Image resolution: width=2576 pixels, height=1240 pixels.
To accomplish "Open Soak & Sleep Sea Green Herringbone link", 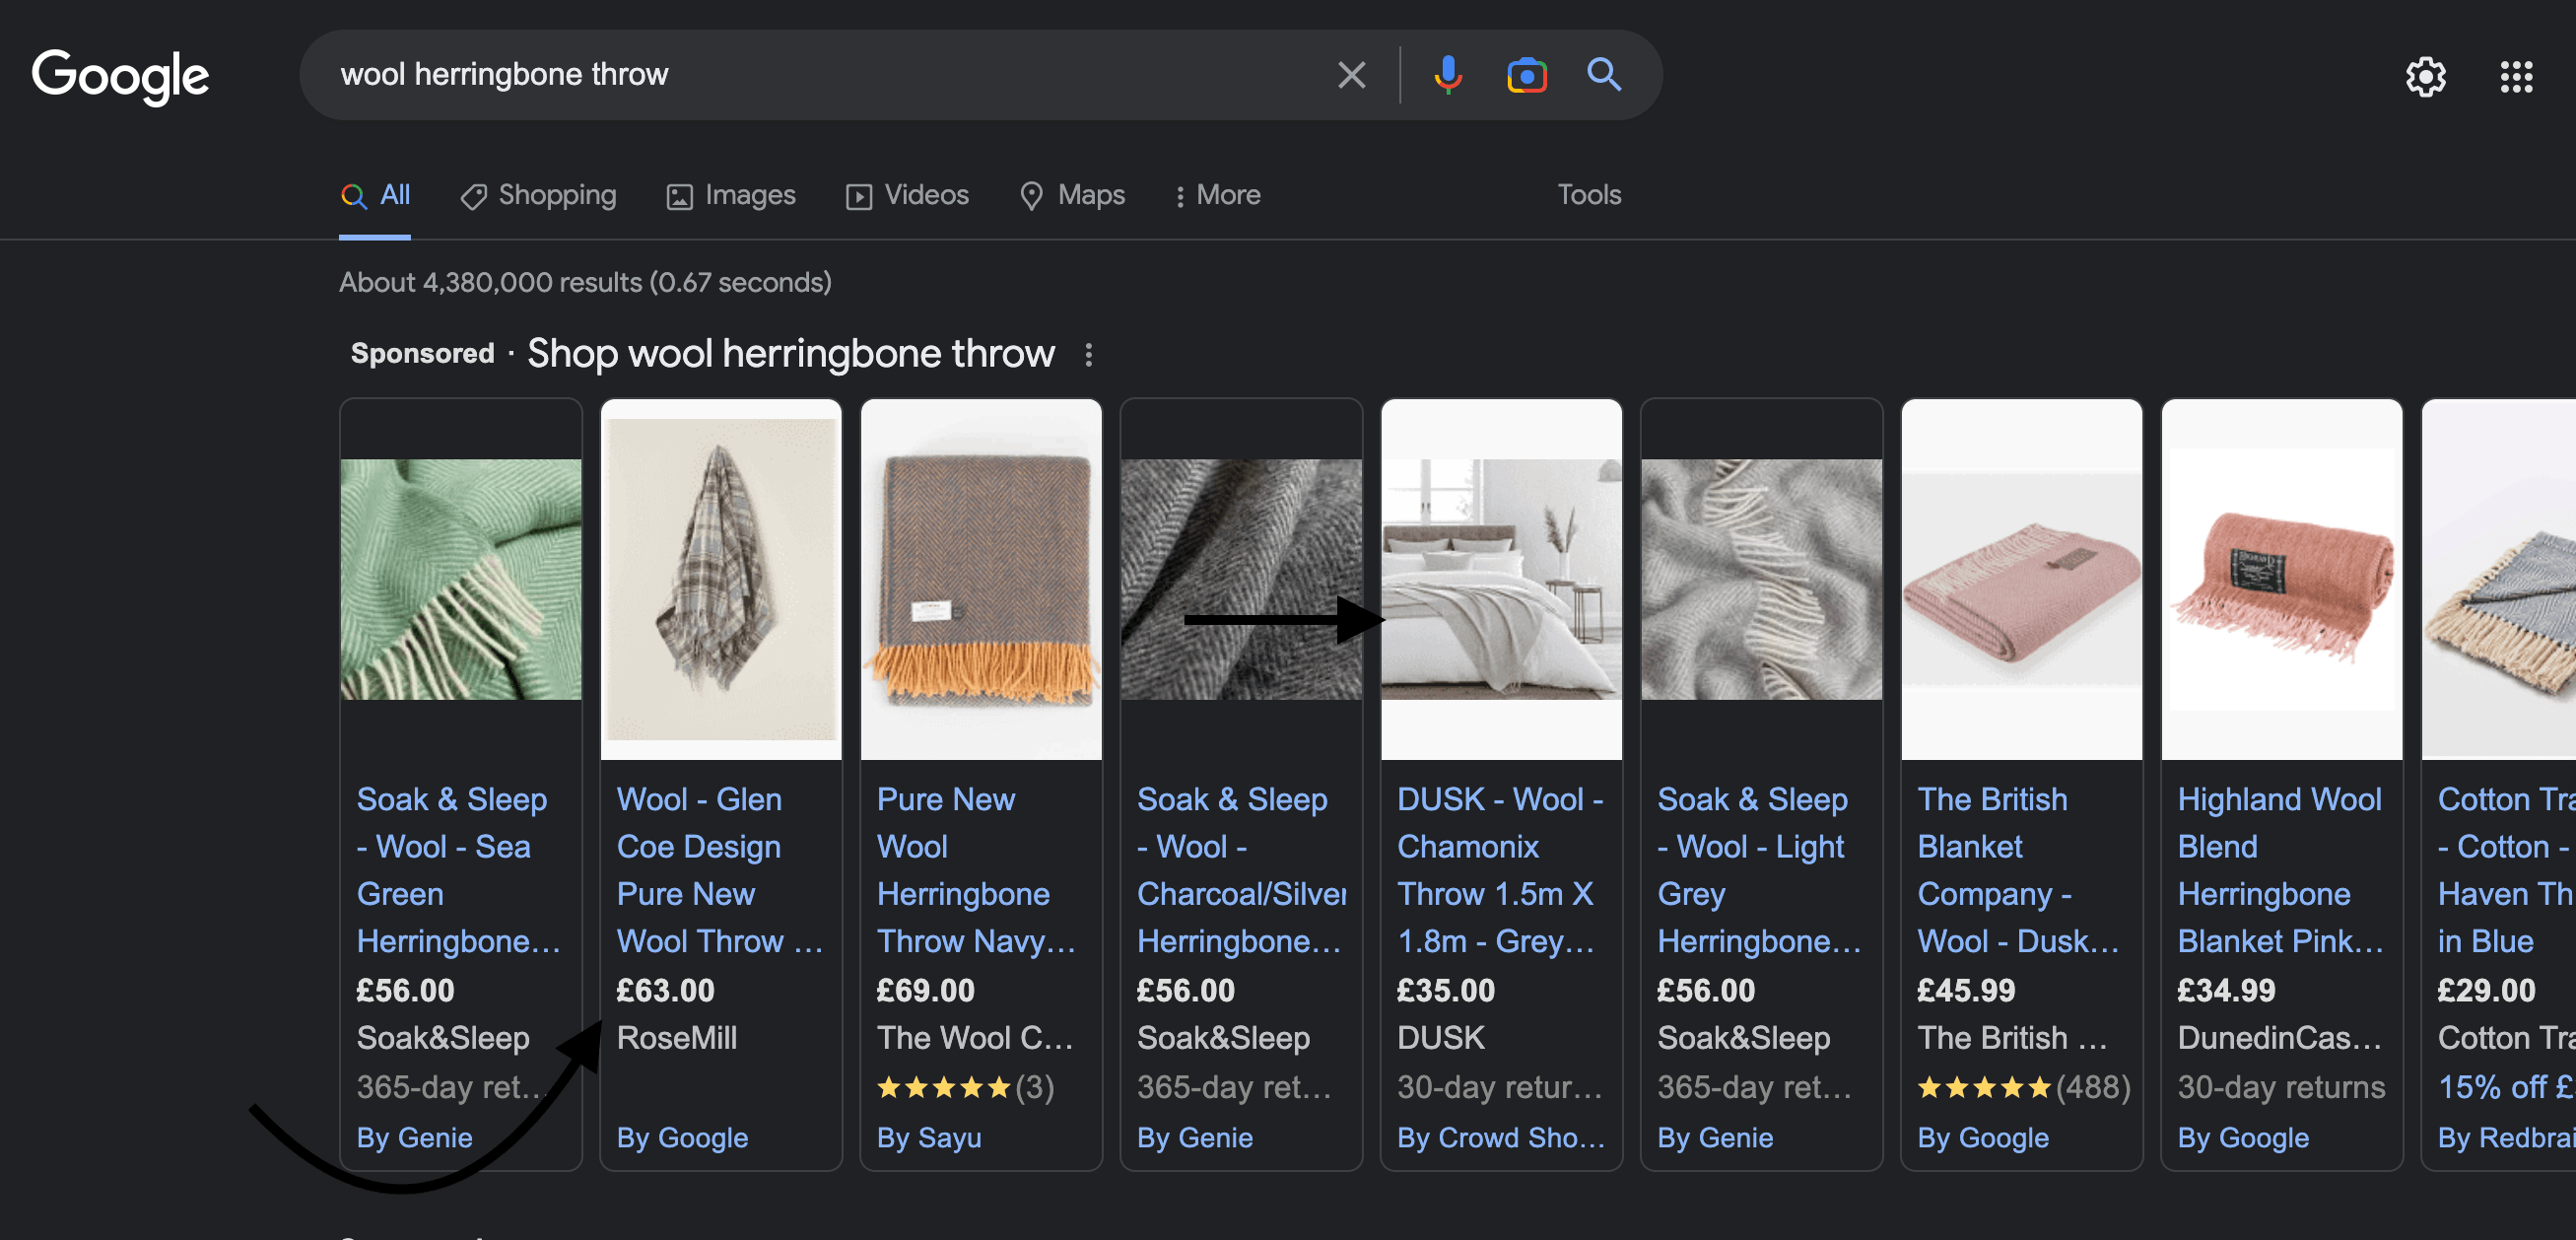I will tap(458, 870).
